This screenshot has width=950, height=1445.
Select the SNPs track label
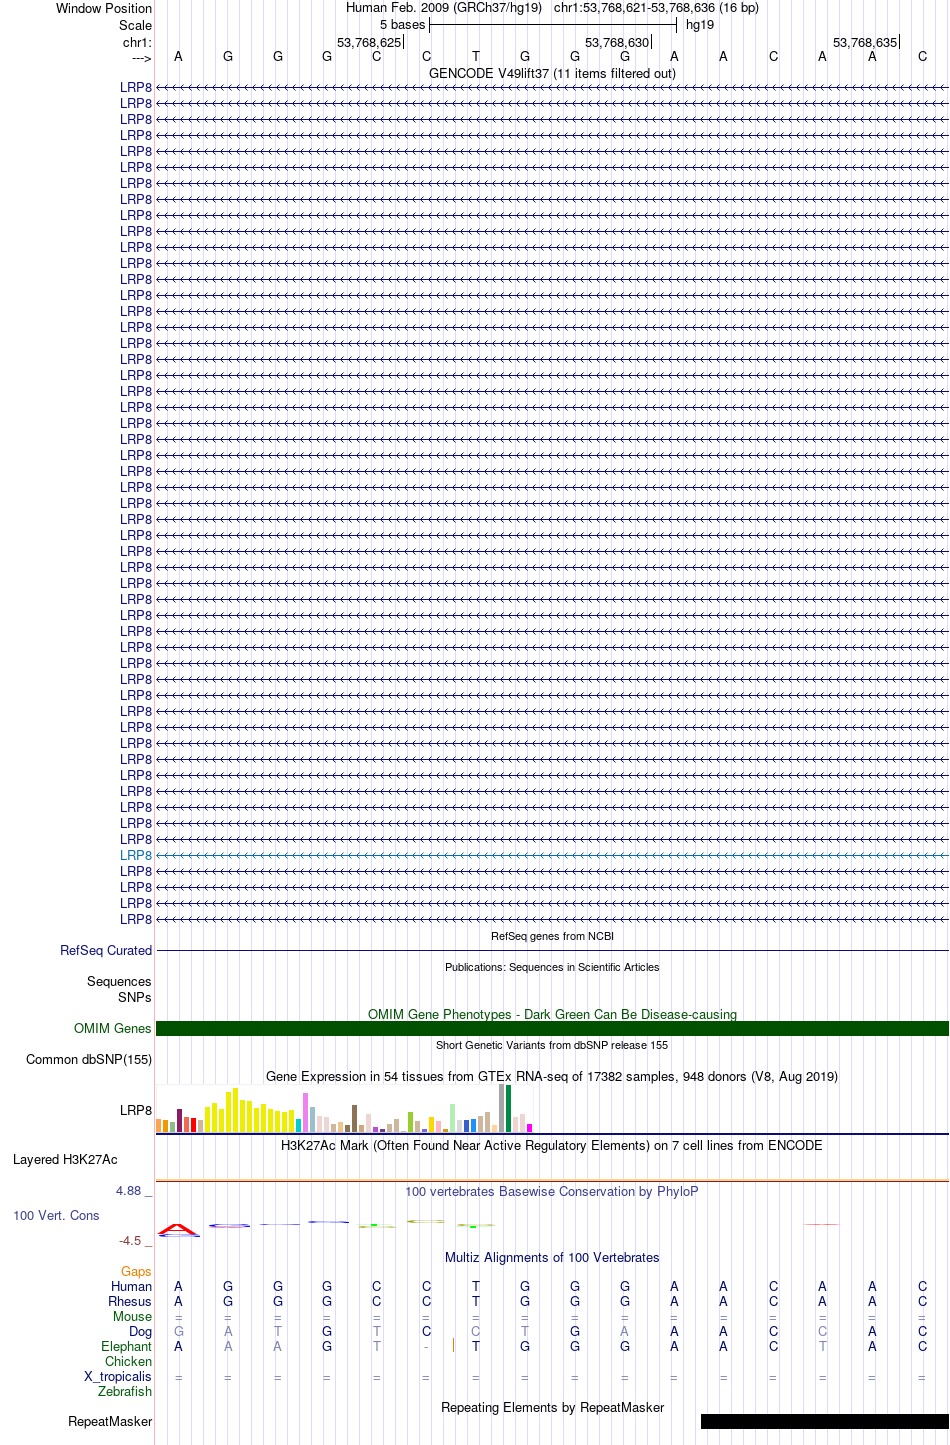(134, 997)
